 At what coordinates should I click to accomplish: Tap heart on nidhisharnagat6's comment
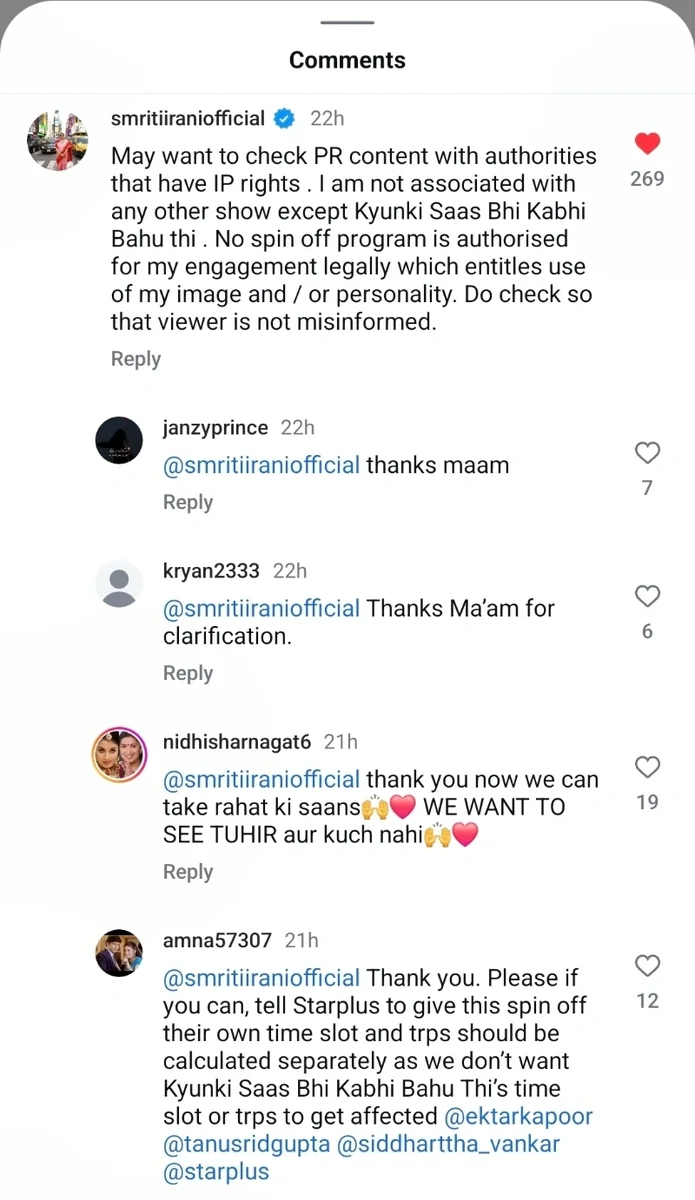647,767
